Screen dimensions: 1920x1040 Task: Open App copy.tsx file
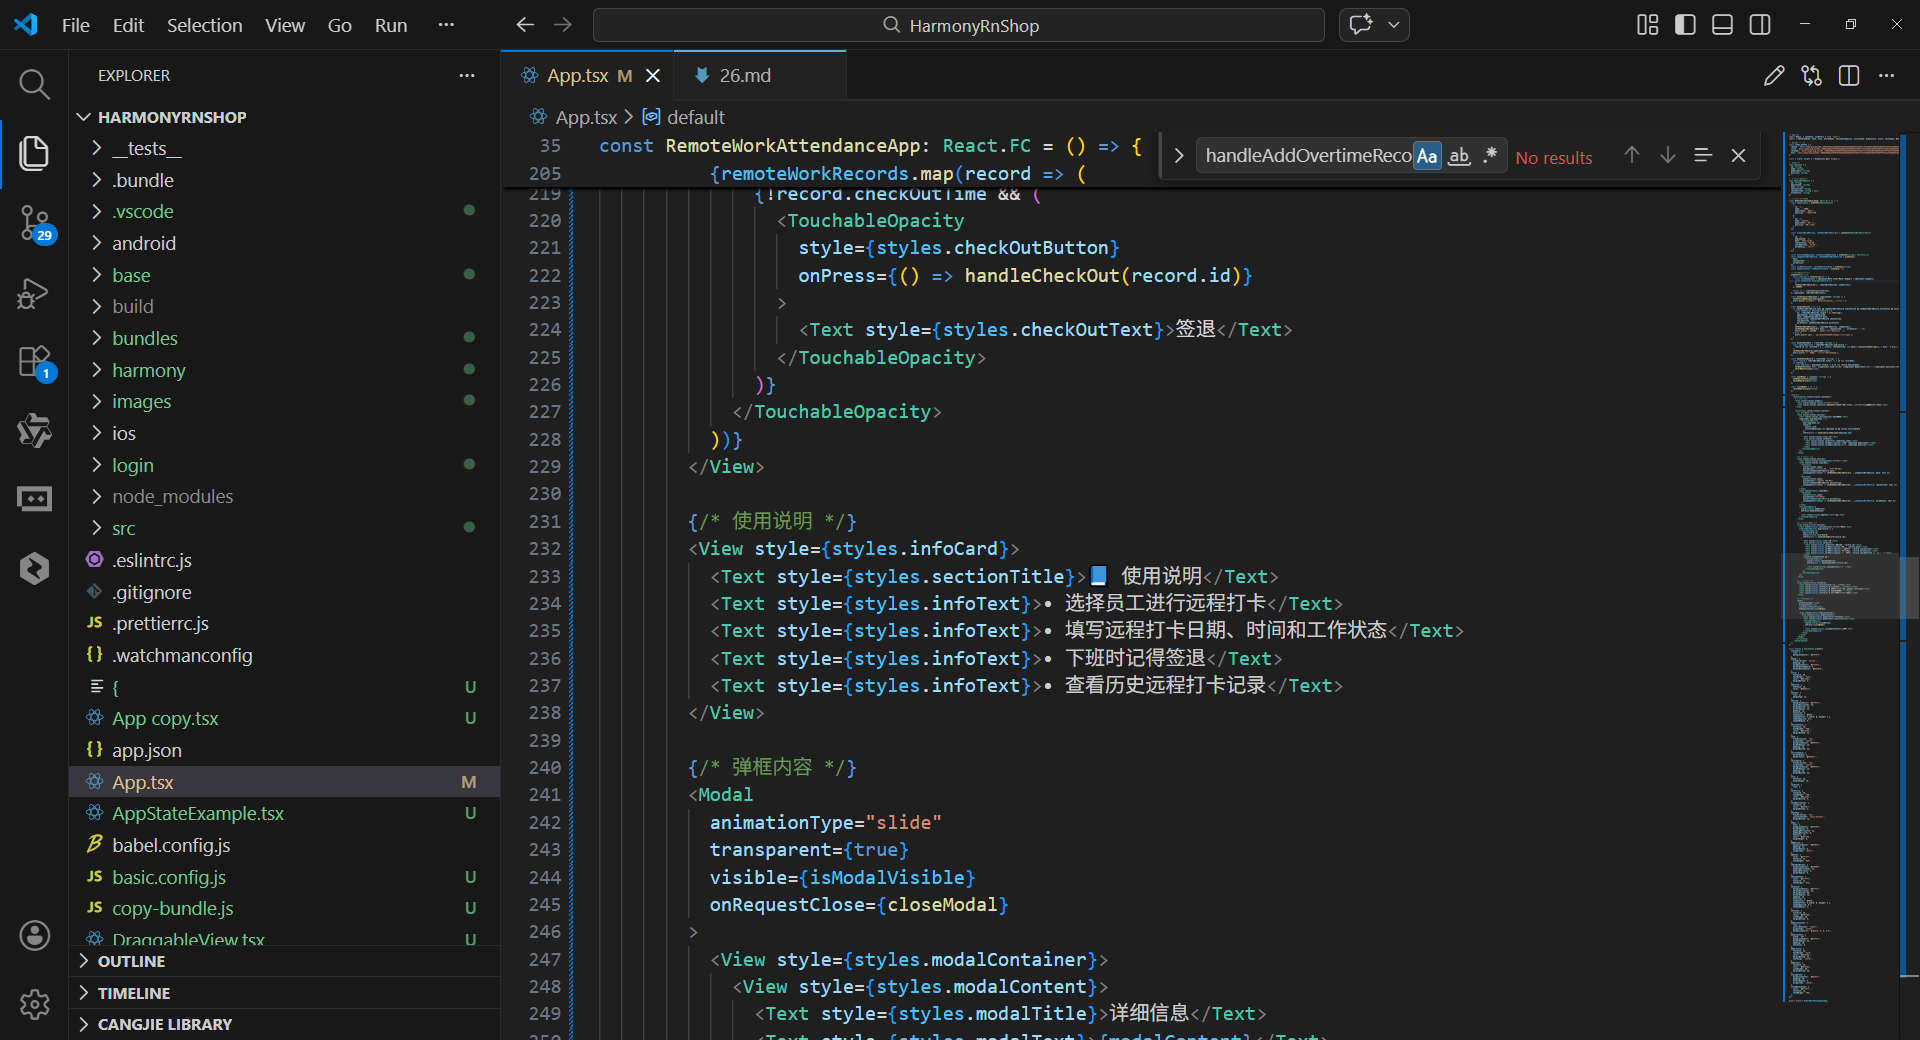point(285,718)
